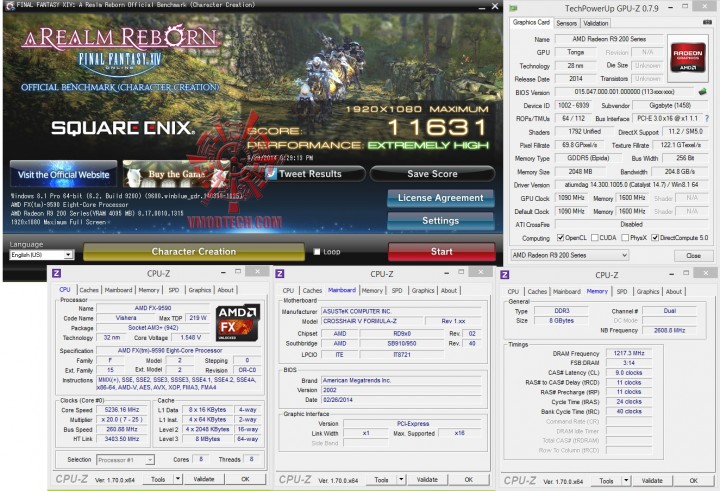Open the benchmark Settings button
Viewport: 720px width, 491px height.
440,220
